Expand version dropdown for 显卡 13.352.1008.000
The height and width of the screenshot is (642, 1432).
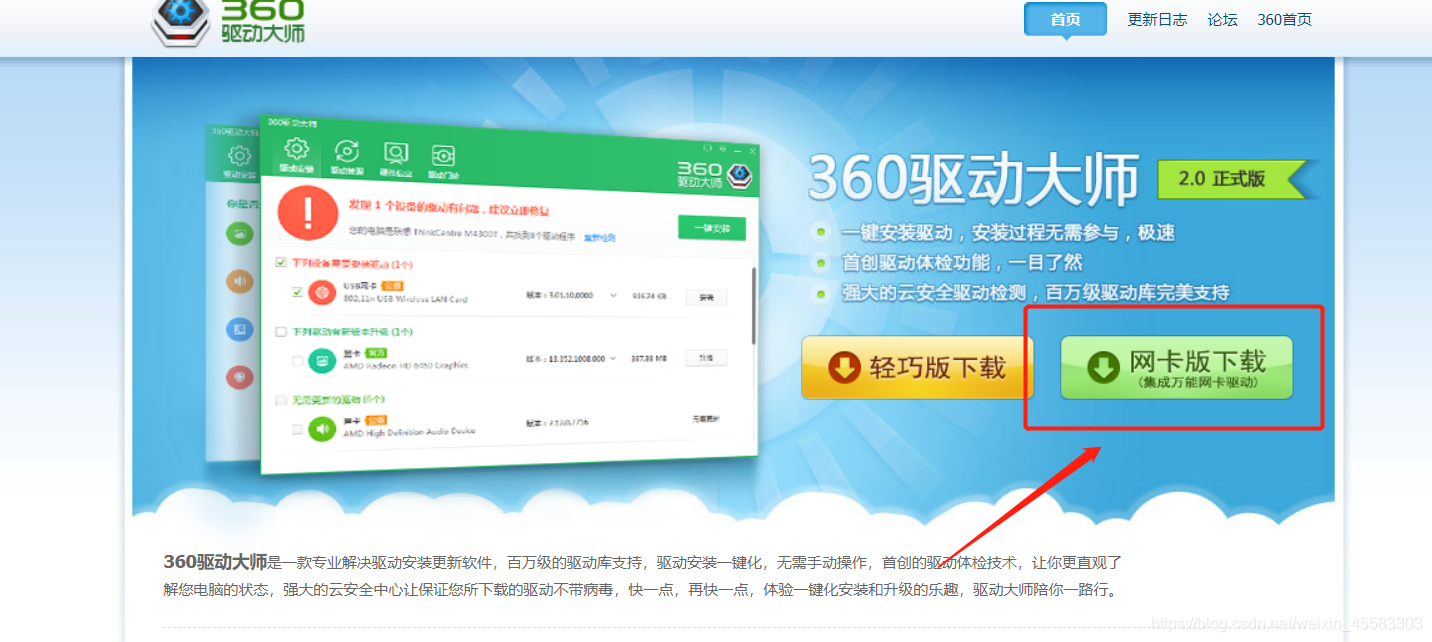click(x=612, y=359)
